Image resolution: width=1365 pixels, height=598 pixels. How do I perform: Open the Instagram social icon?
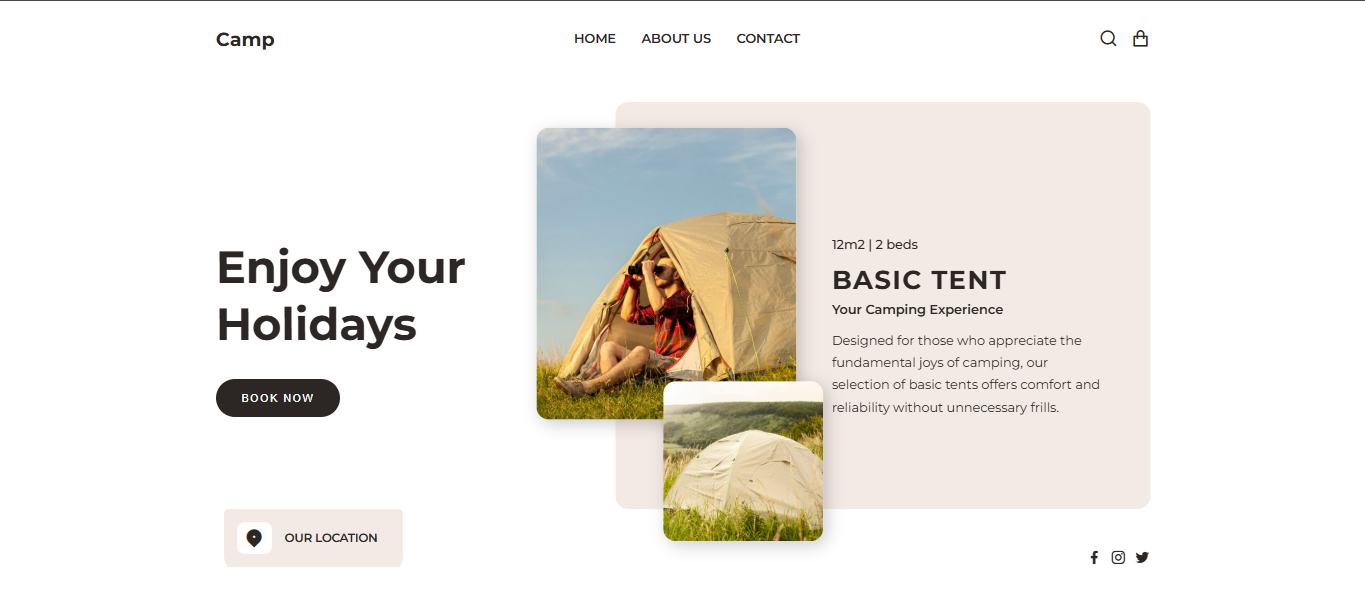tap(1118, 558)
